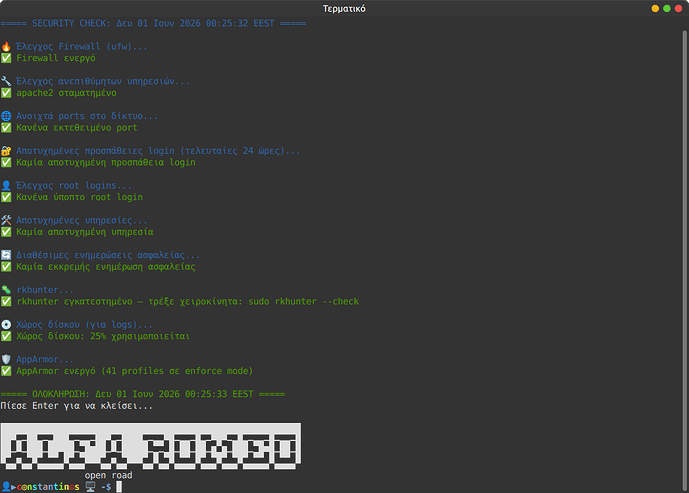Click the check mark beside Κανένα ύποπτο root login

click(6, 197)
